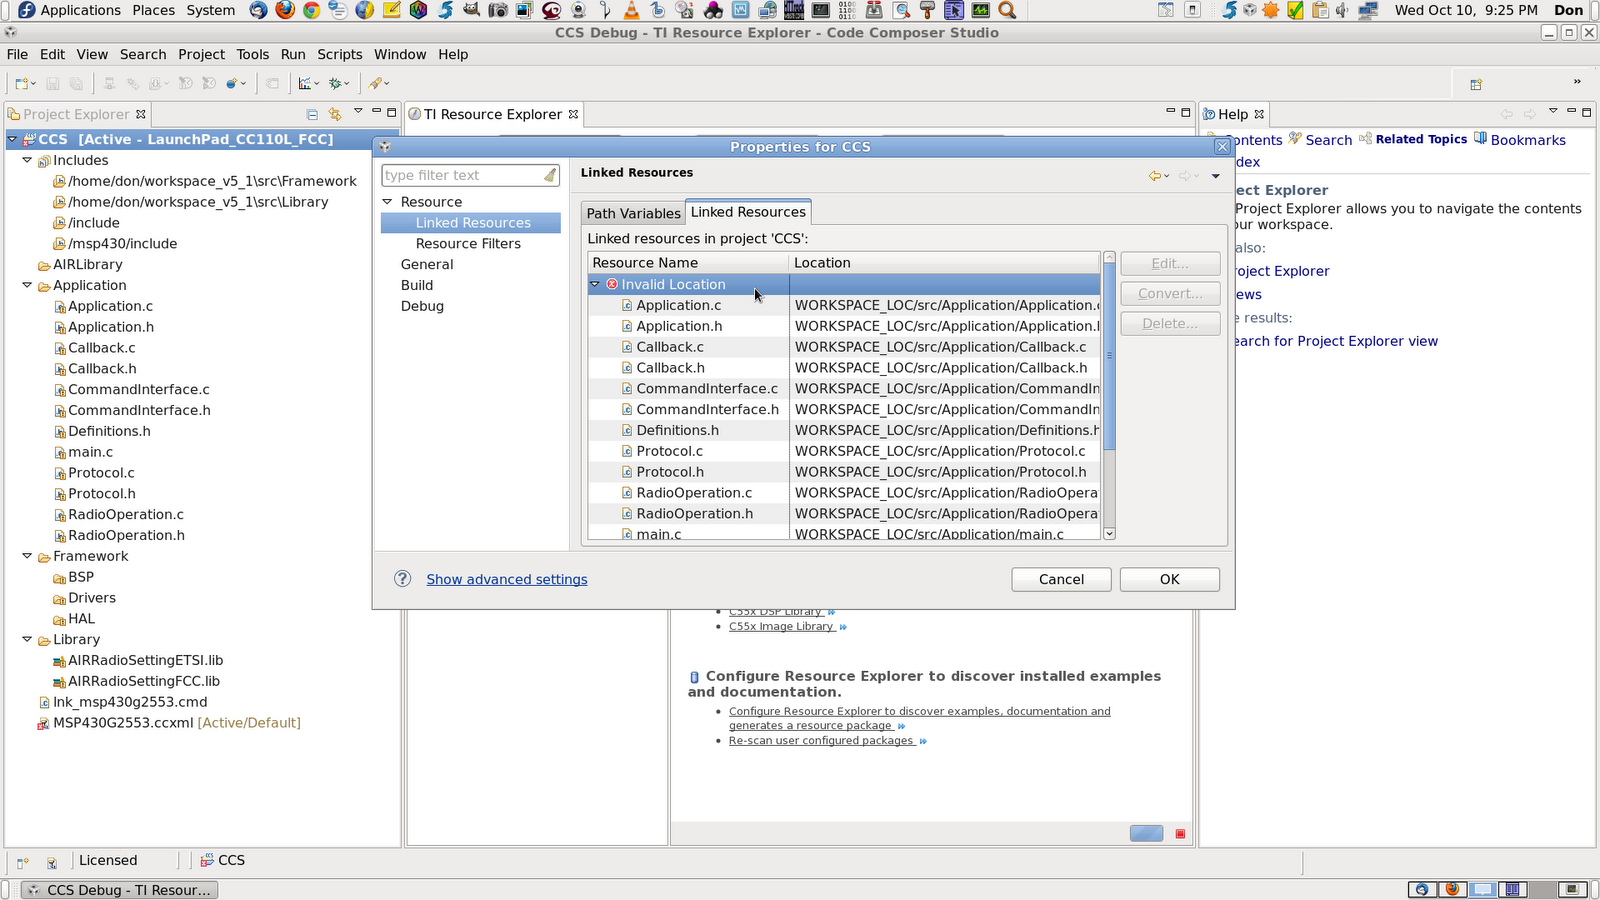Click the OK button
1600x900 pixels.
pyautogui.click(x=1169, y=579)
